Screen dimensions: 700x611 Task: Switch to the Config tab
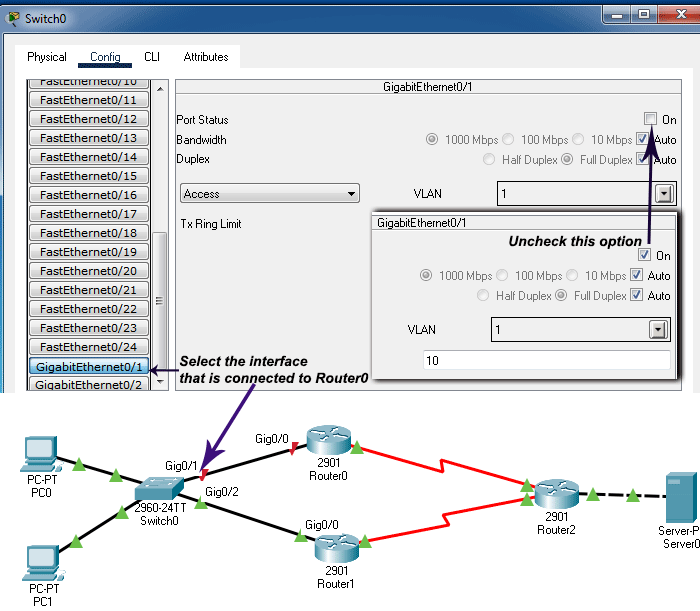click(105, 57)
